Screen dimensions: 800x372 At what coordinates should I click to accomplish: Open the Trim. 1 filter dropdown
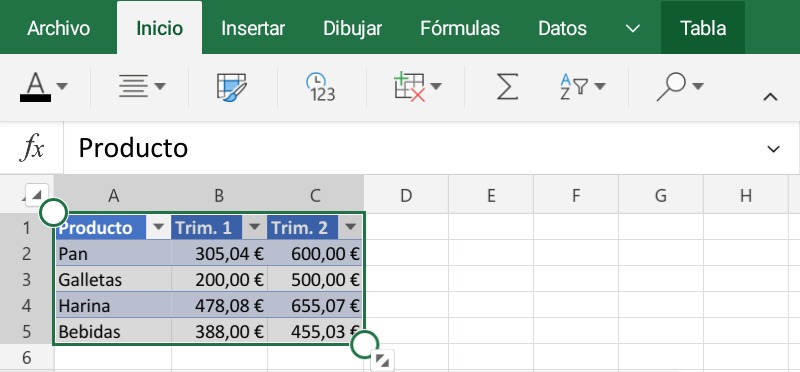click(x=255, y=227)
